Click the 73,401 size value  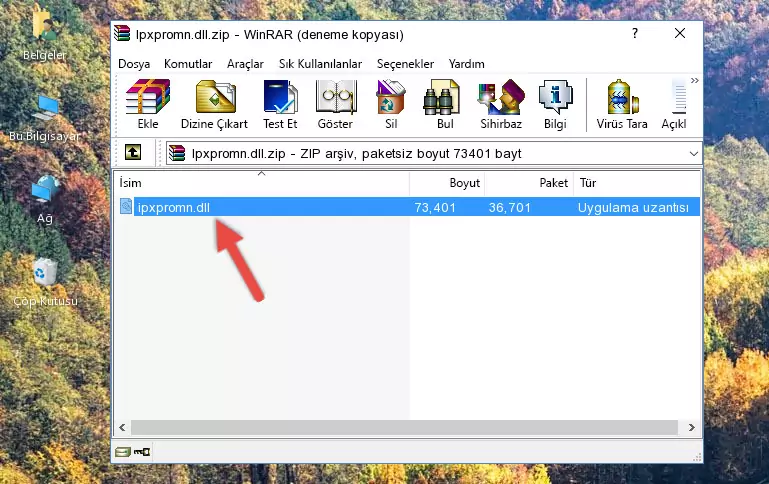pyautogui.click(x=435, y=207)
